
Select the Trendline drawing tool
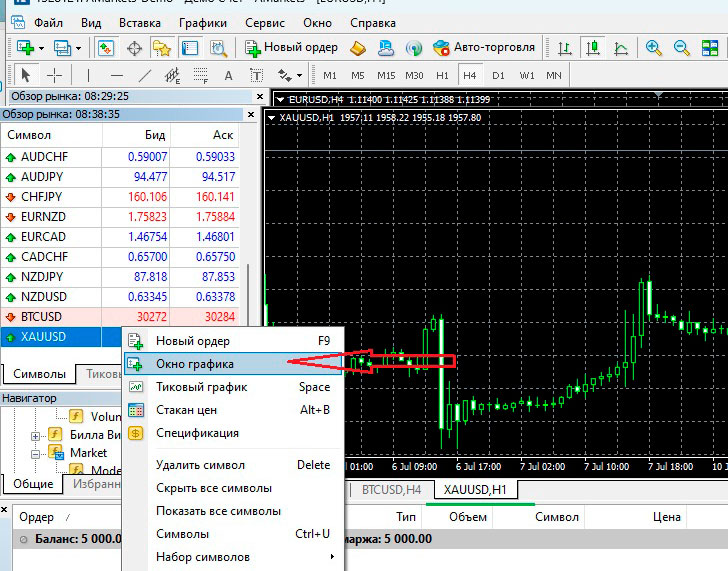145,75
